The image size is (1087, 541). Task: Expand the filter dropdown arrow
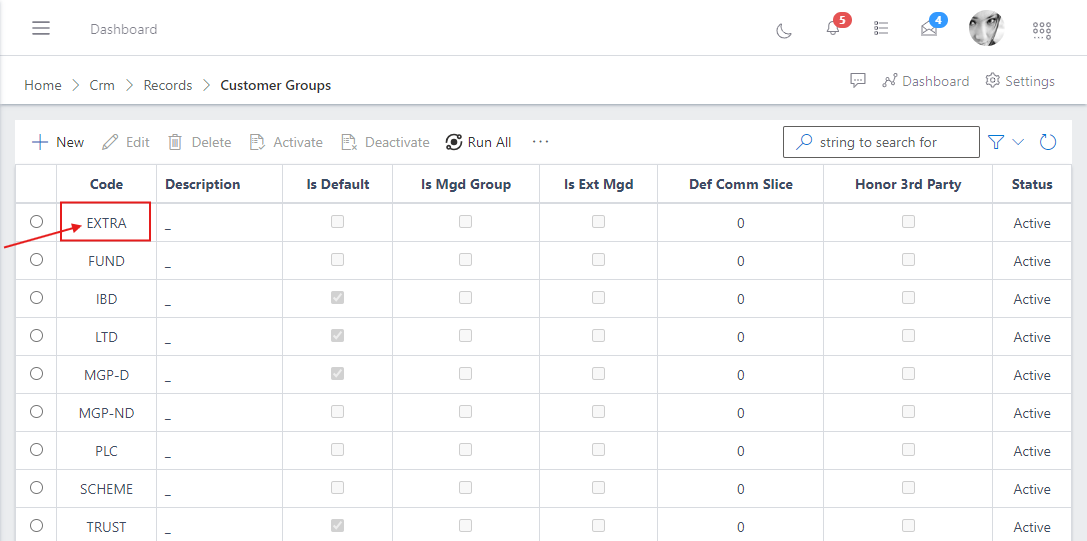(1018, 142)
